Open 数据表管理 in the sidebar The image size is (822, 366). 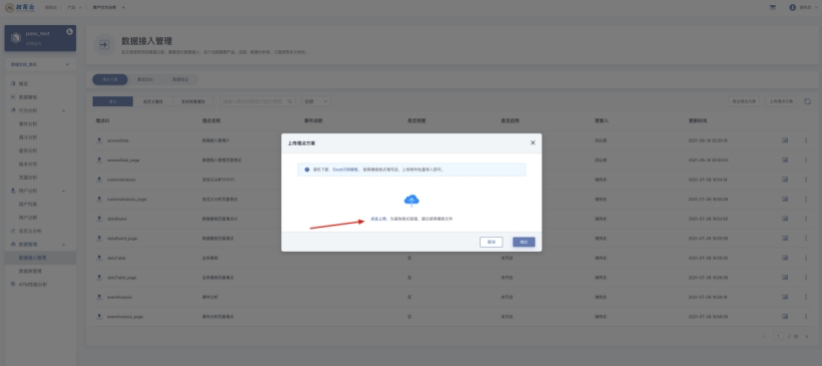(x=30, y=271)
